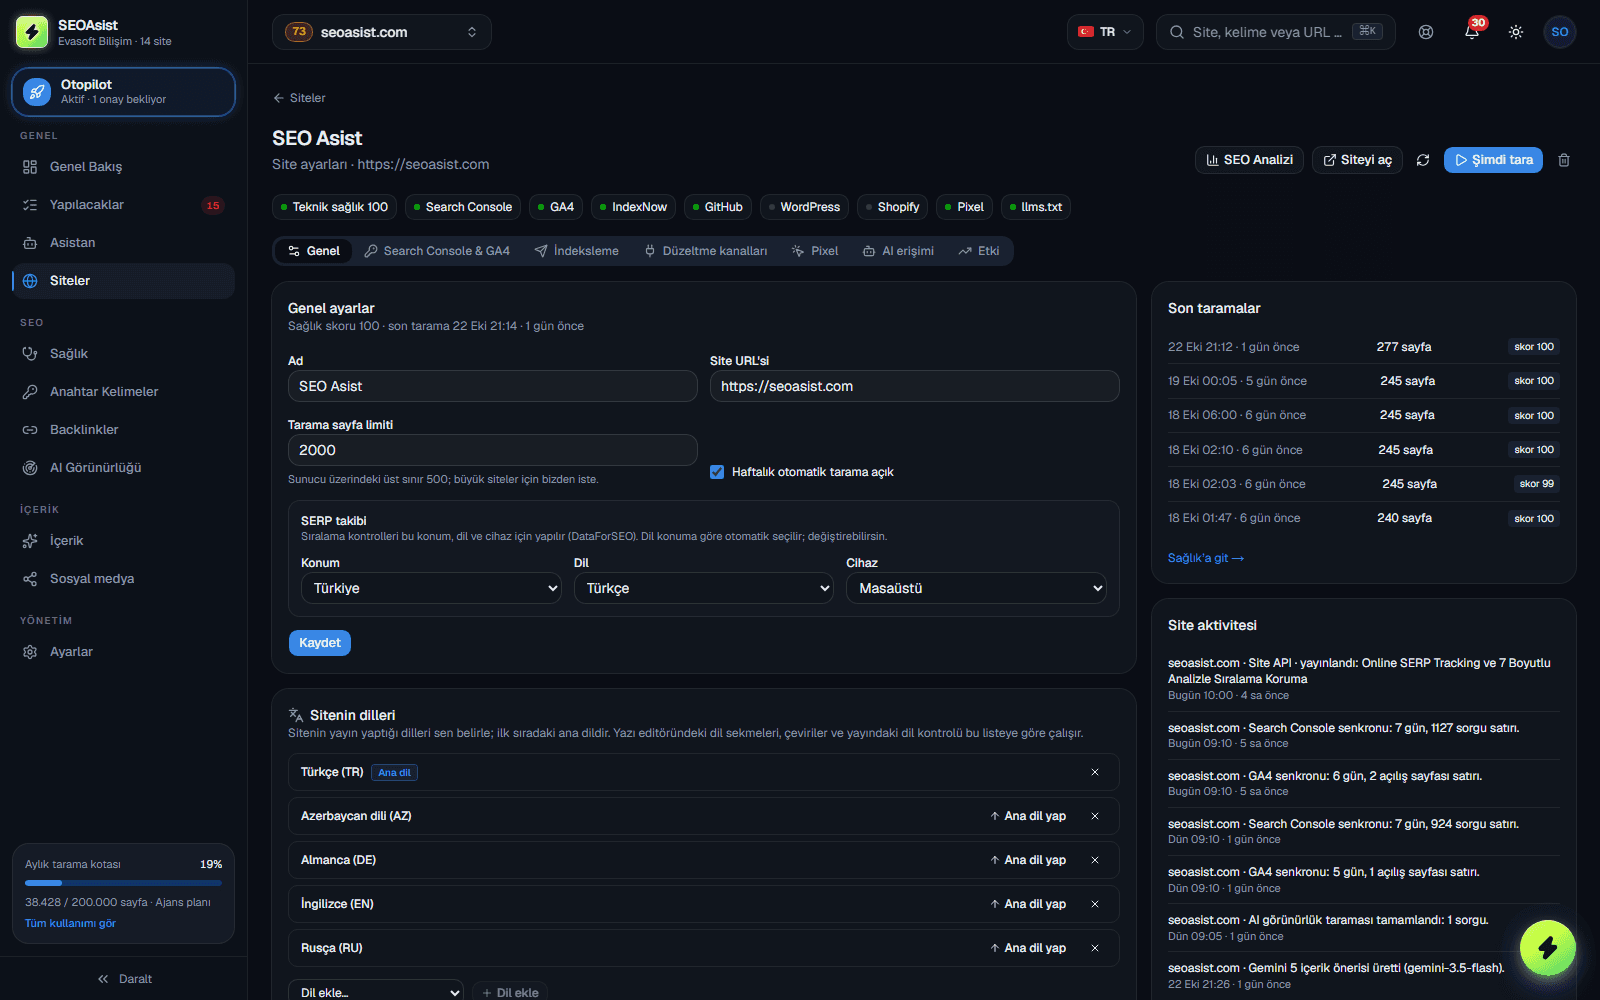Expand Dil dropdown showing Türkçe
This screenshot has height=1000, width=1600.
(704, 588)
